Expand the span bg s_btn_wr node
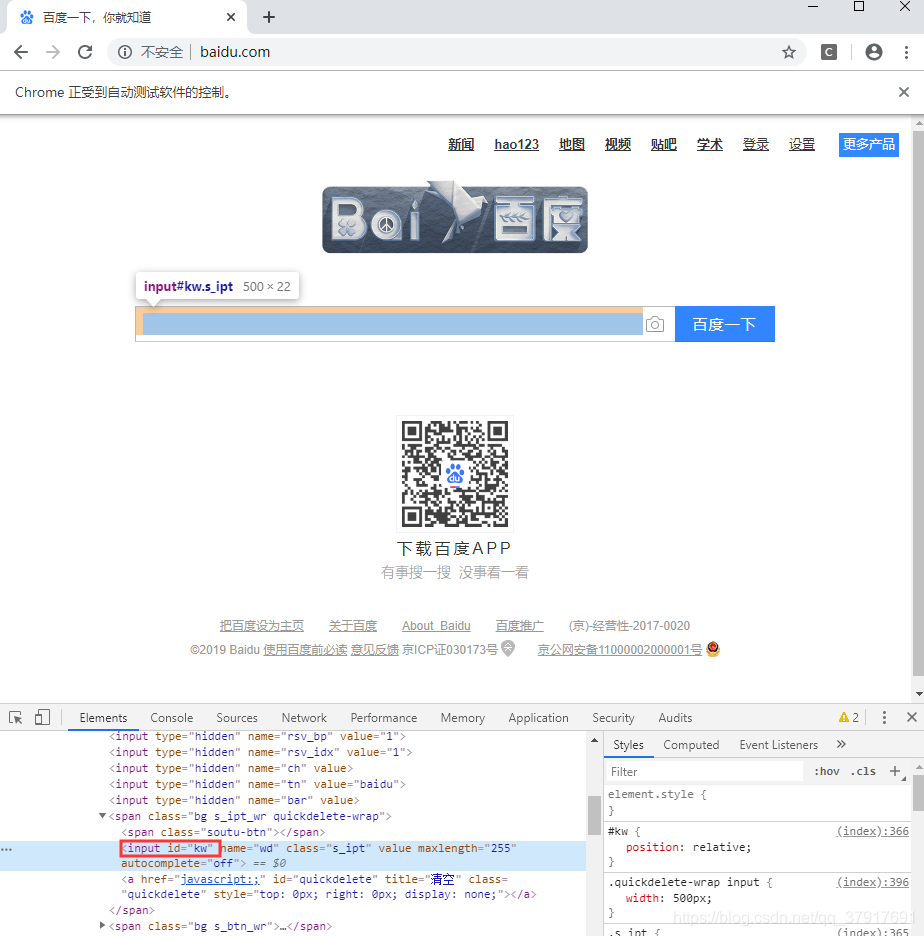This screenshot has height=936, width=924. pyautogui.click(x=103, y=925)
